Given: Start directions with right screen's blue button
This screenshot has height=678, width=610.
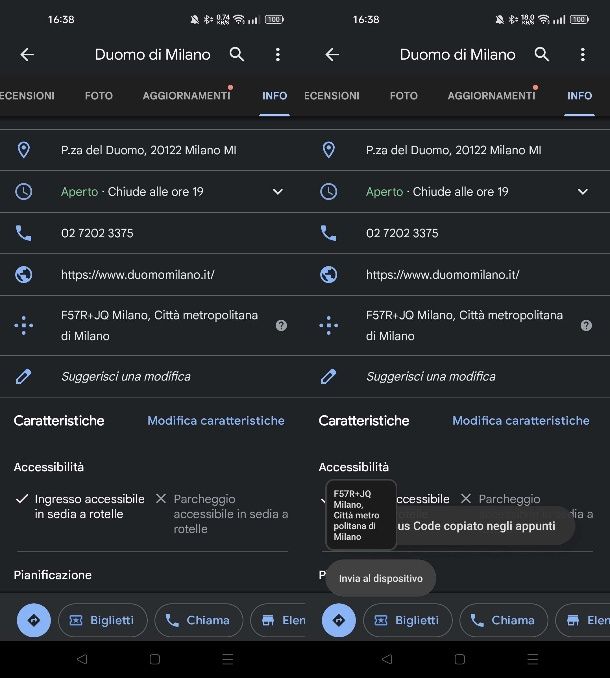Looking at the screenshot, I should coord(339,620).
